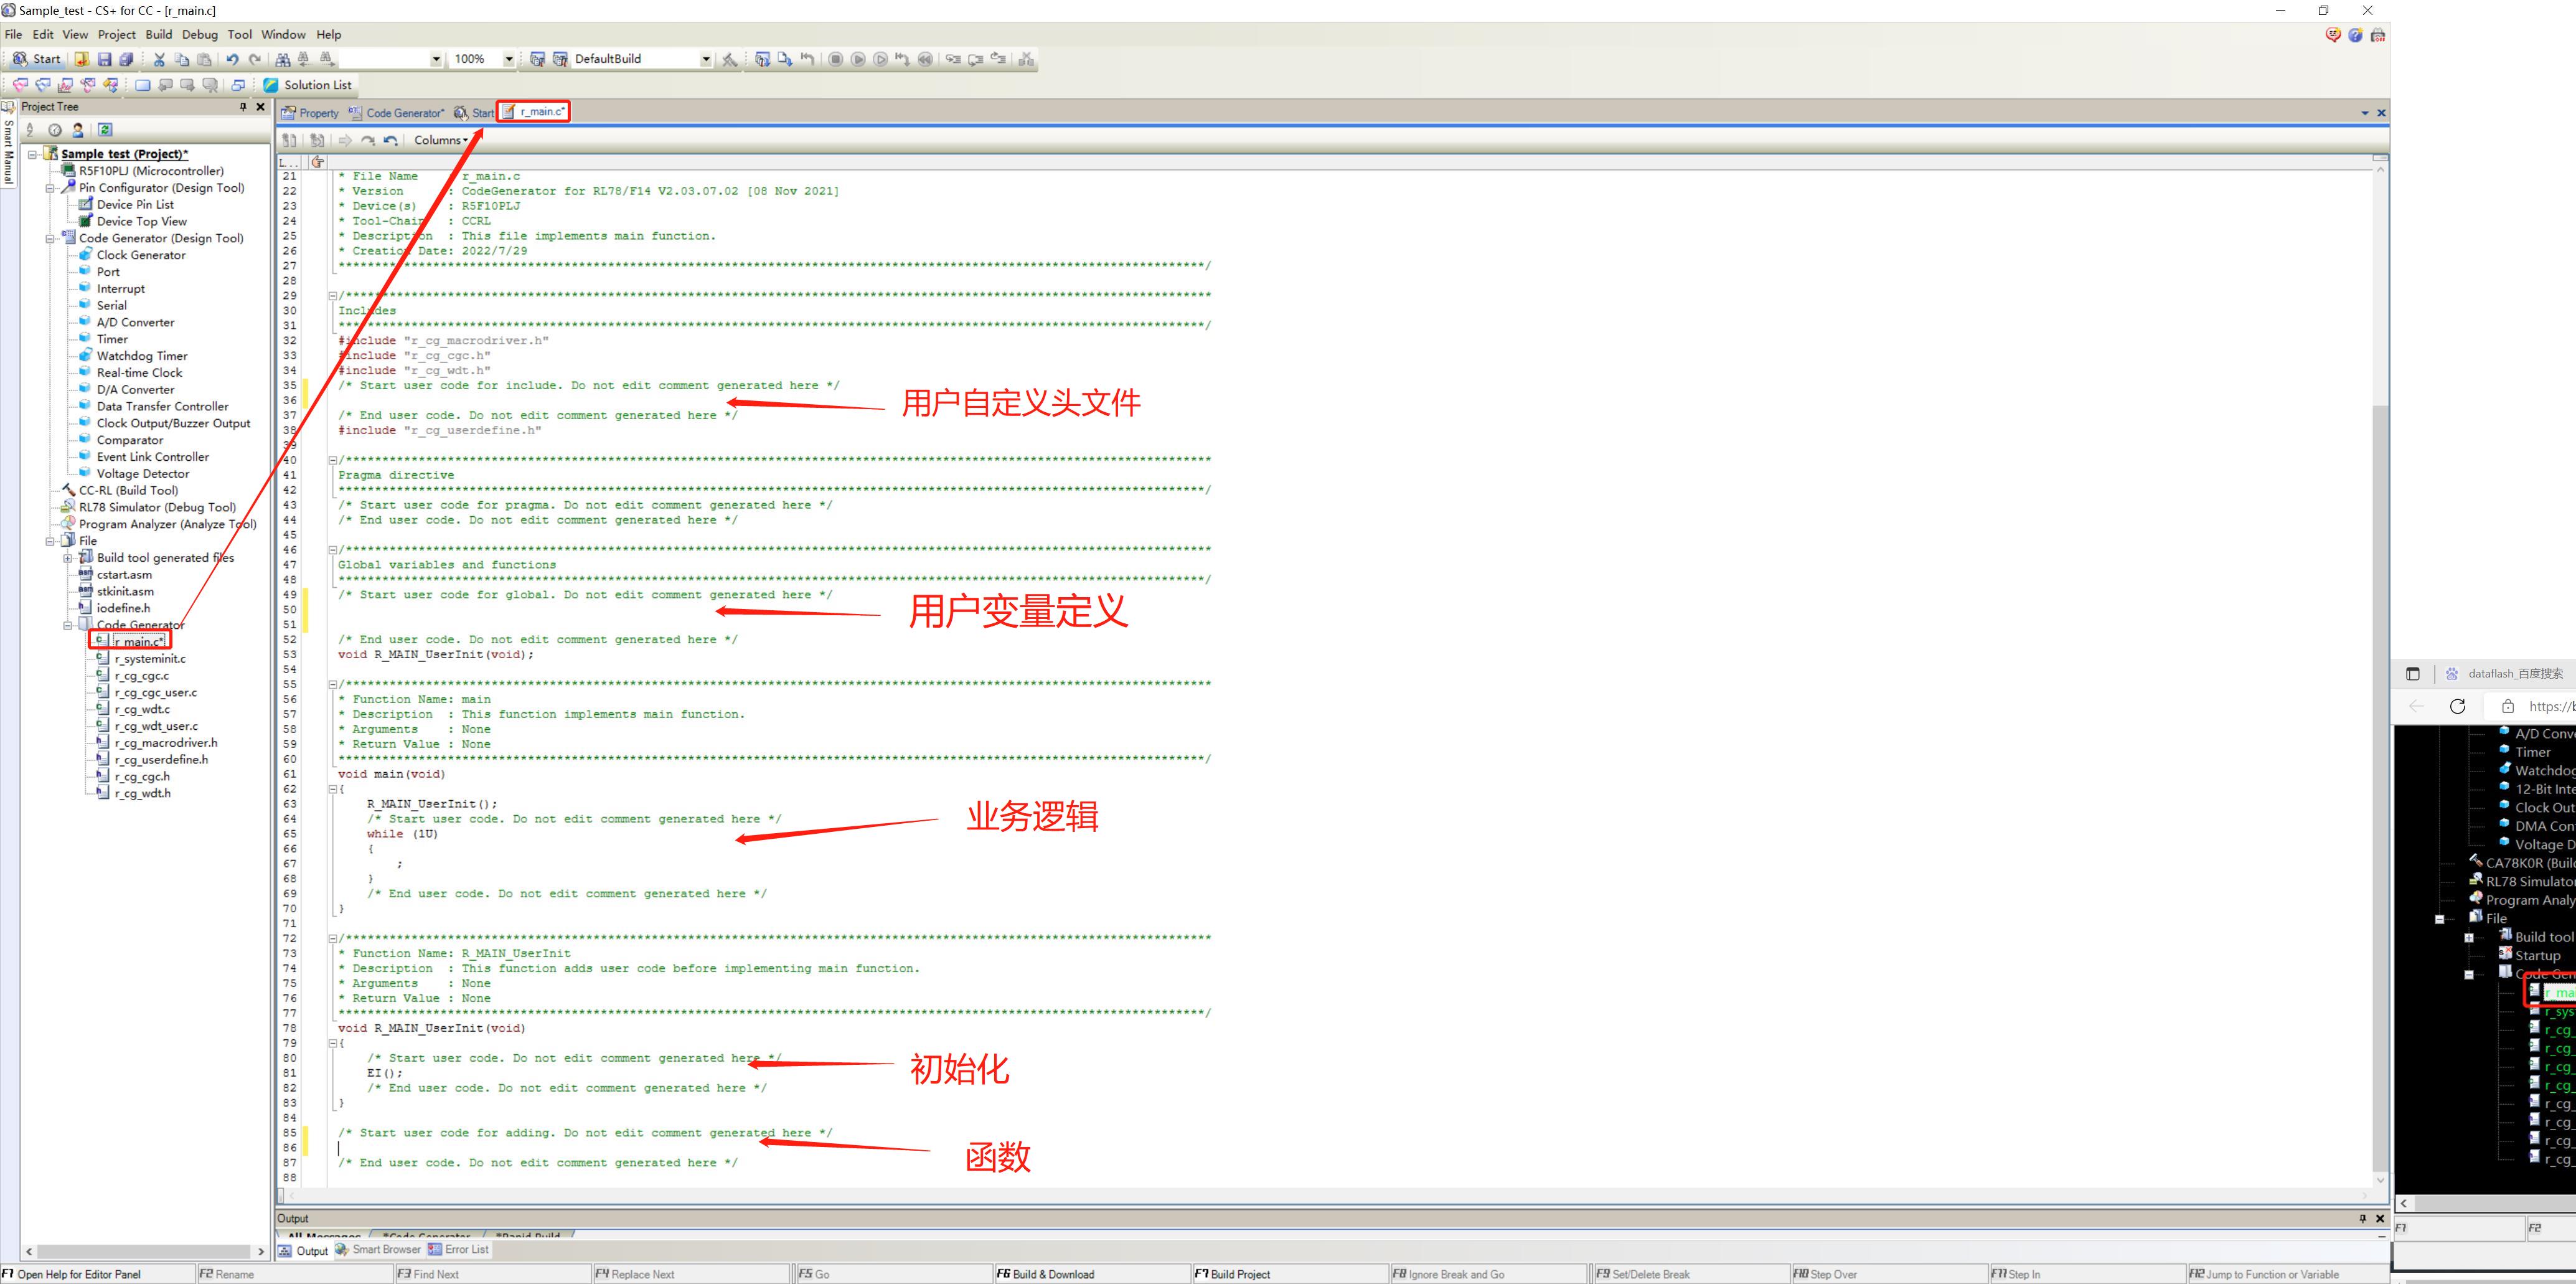Switch to the Code Generator* editor tab
The image size is (2576, 1284).
(396, 113)
